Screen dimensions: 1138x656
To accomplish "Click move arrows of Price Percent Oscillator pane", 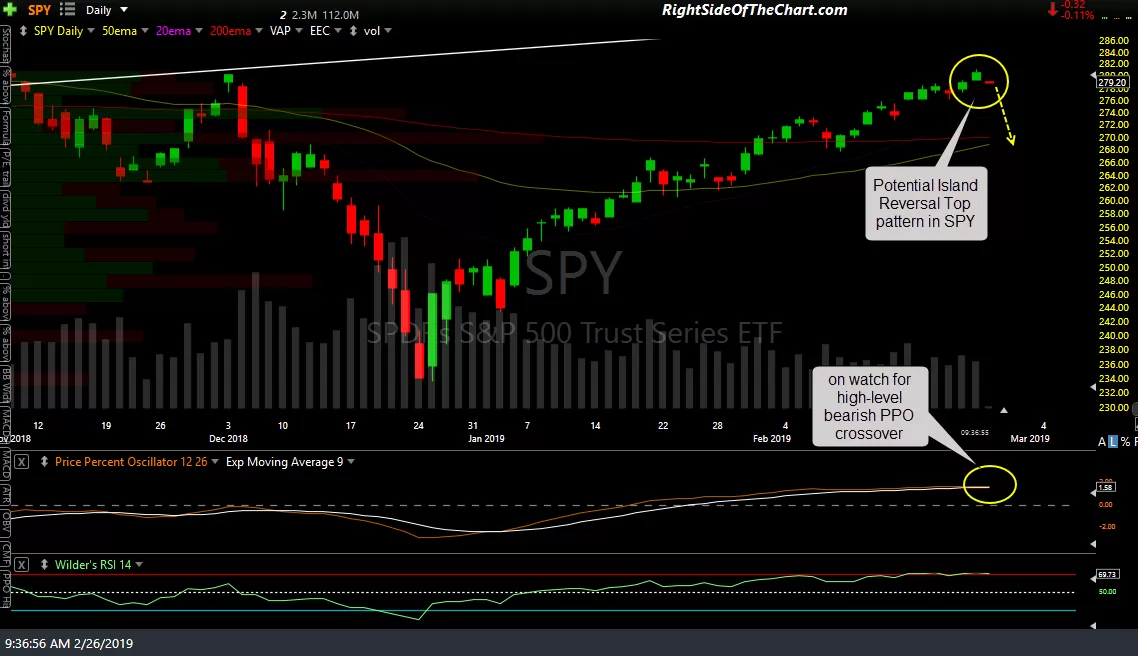I will (x=44, y=462).
